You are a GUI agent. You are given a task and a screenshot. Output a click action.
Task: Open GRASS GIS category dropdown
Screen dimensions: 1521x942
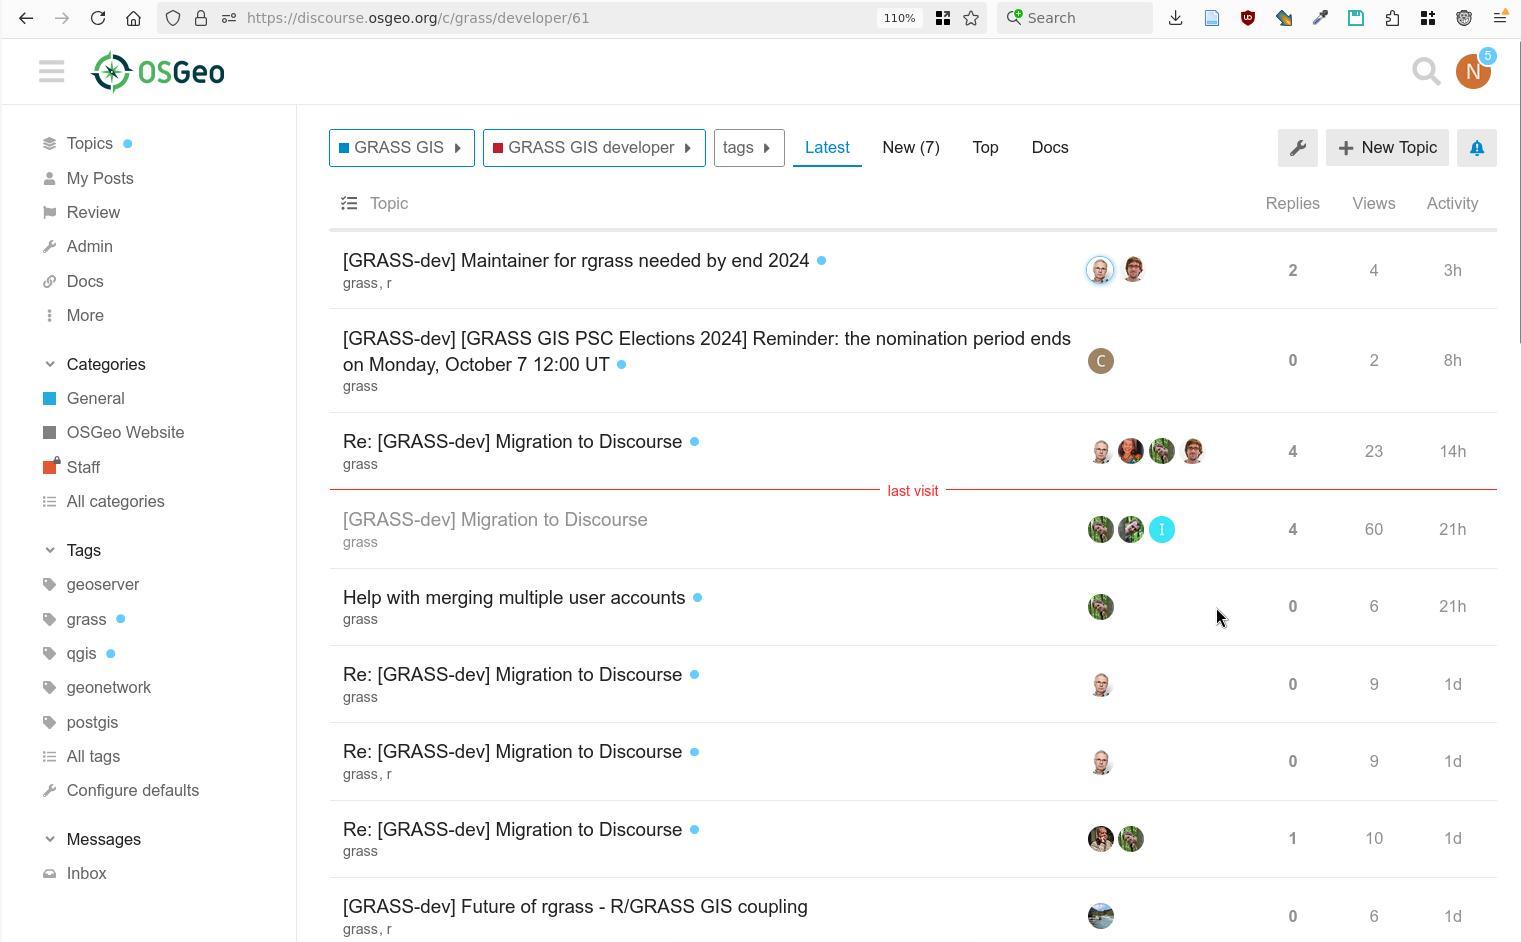coord(402,148)
